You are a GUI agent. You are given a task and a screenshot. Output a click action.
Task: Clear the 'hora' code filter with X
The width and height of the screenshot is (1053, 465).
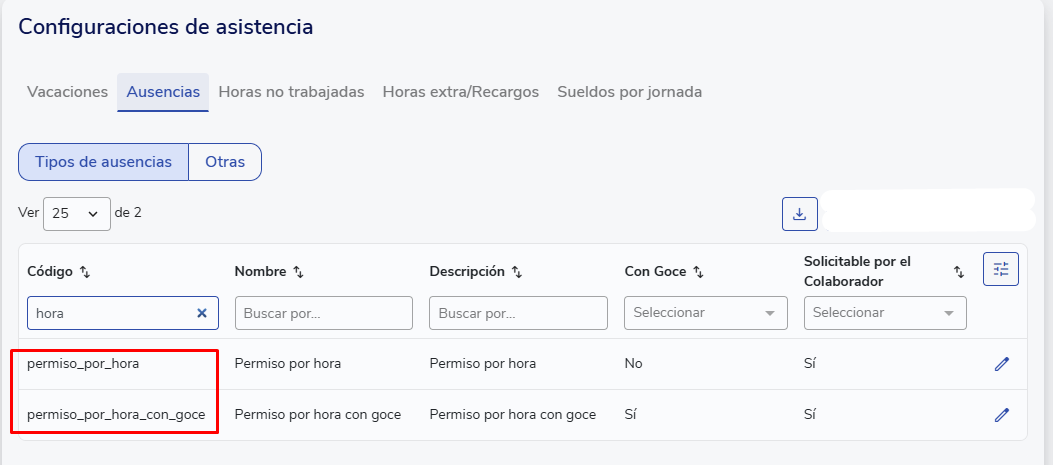(x=201, y=313)
